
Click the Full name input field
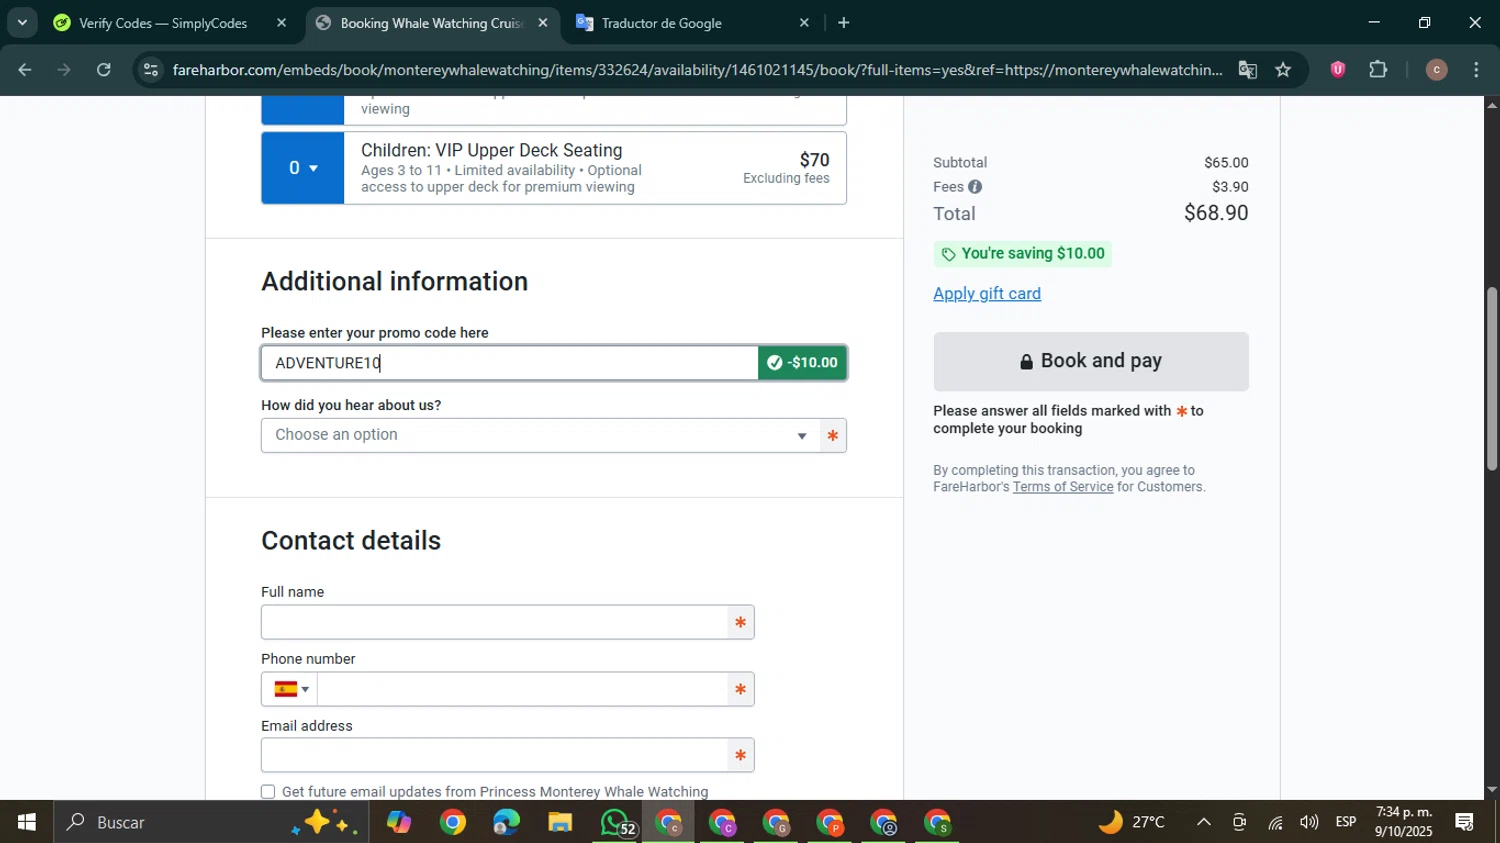pyautogui.click(x=507, y=622)
